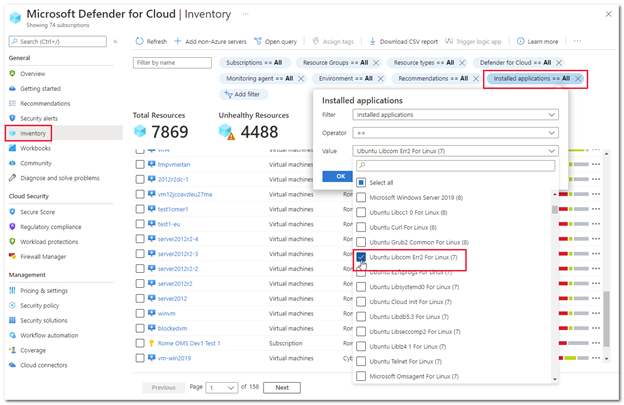Click the Overview shield icon in sidebar

(12, 74)
